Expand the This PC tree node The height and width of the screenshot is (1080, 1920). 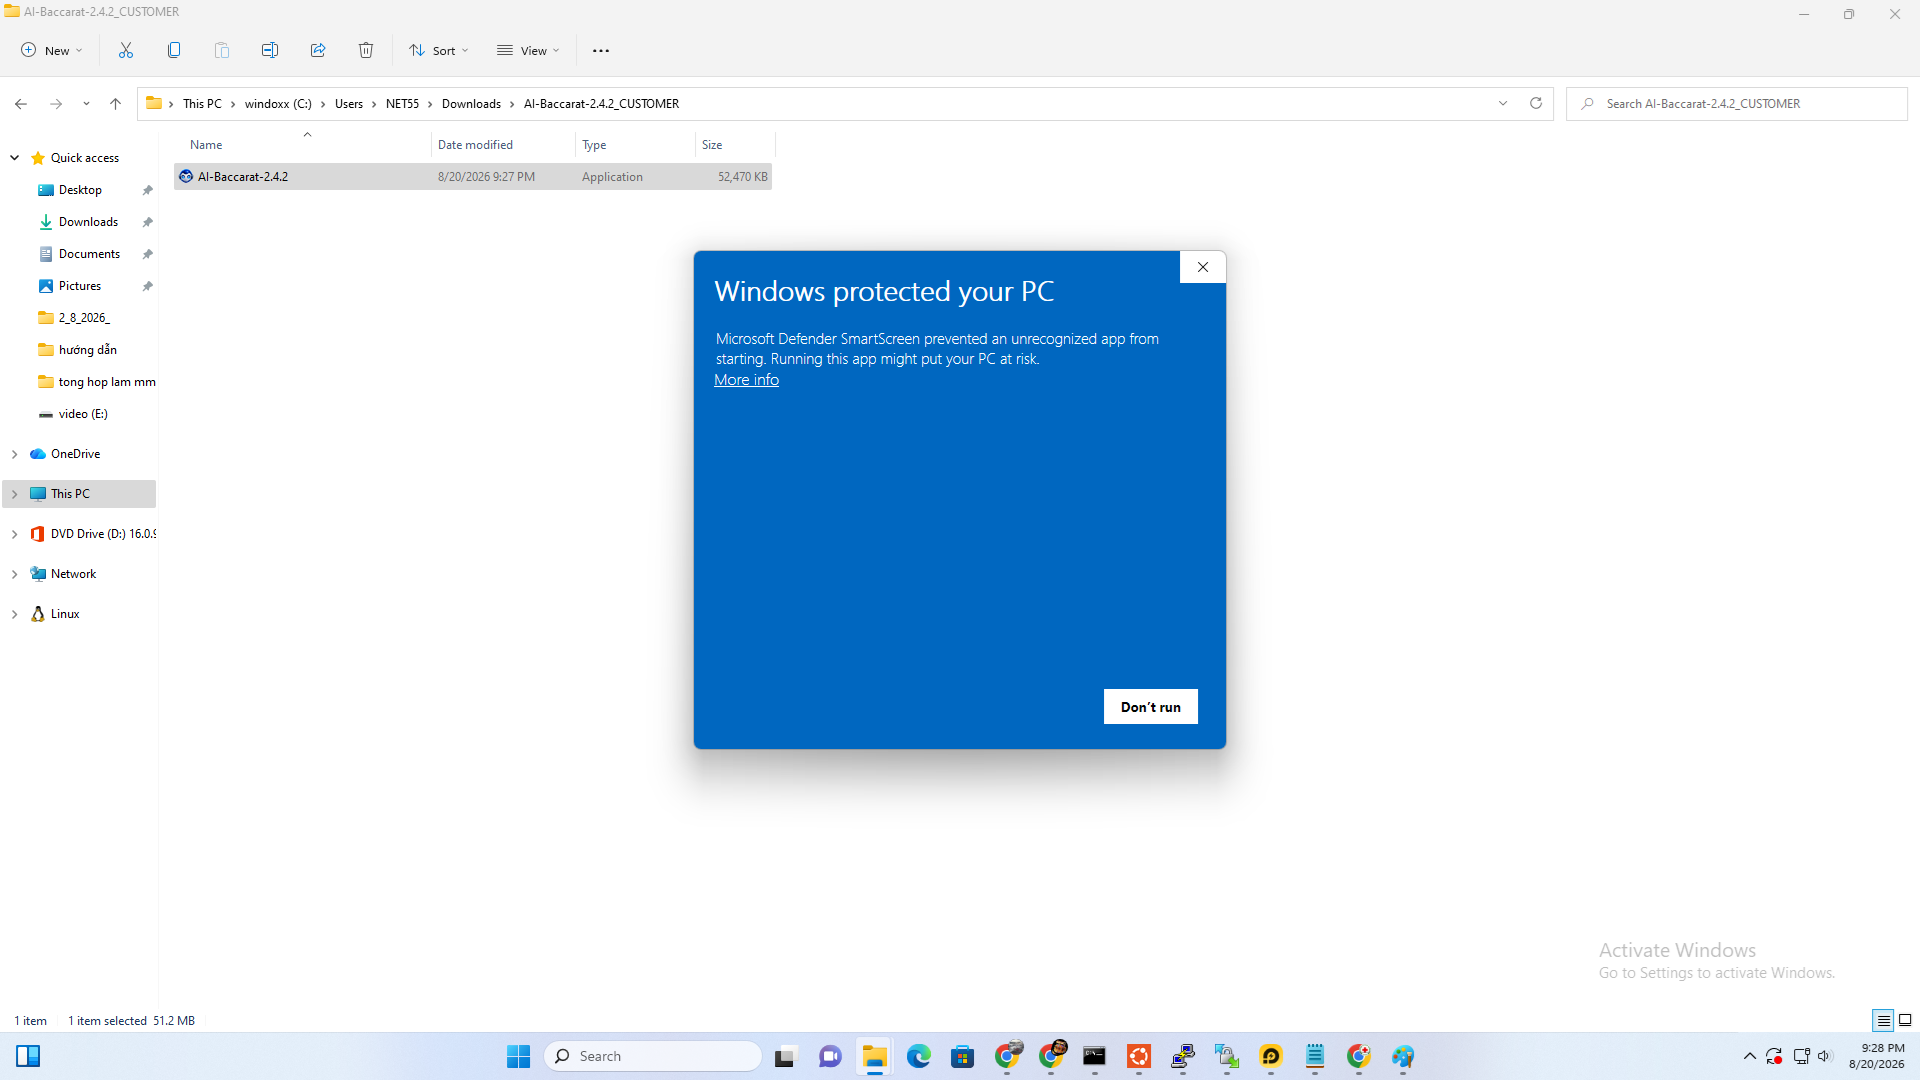click(x=15, y=494)
